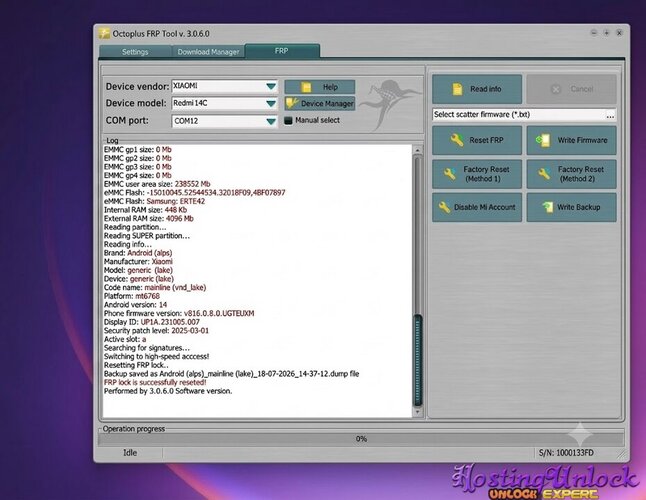The height and width of the screenshot is (500, 646).
Task: Click the 'Brand: Android (alps)' log line
Action: 138,253
